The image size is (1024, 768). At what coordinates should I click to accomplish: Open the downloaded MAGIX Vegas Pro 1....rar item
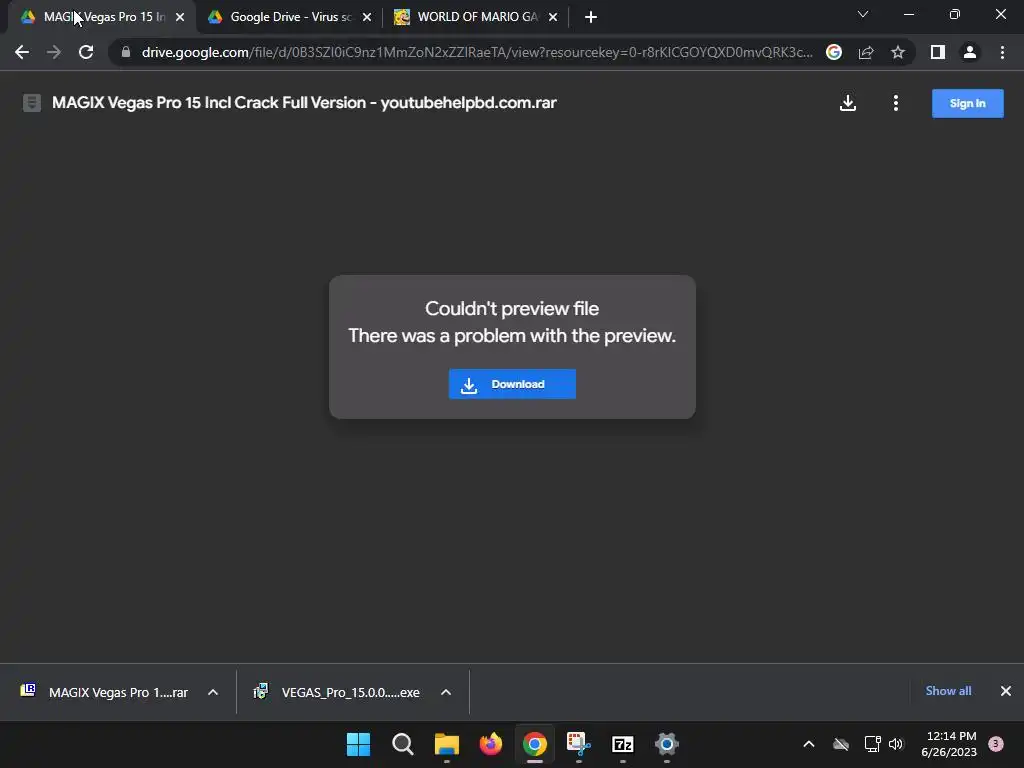(104, 692)
